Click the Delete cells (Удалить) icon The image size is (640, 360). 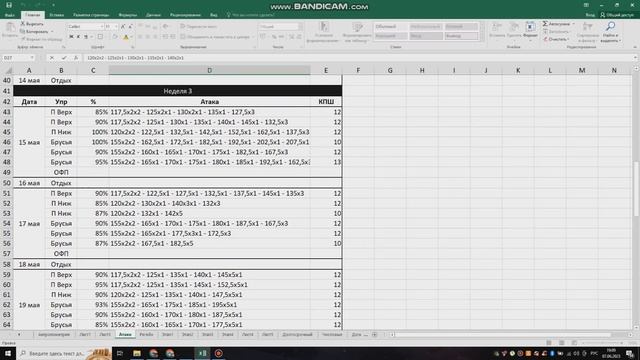click(x=514, y=27)
